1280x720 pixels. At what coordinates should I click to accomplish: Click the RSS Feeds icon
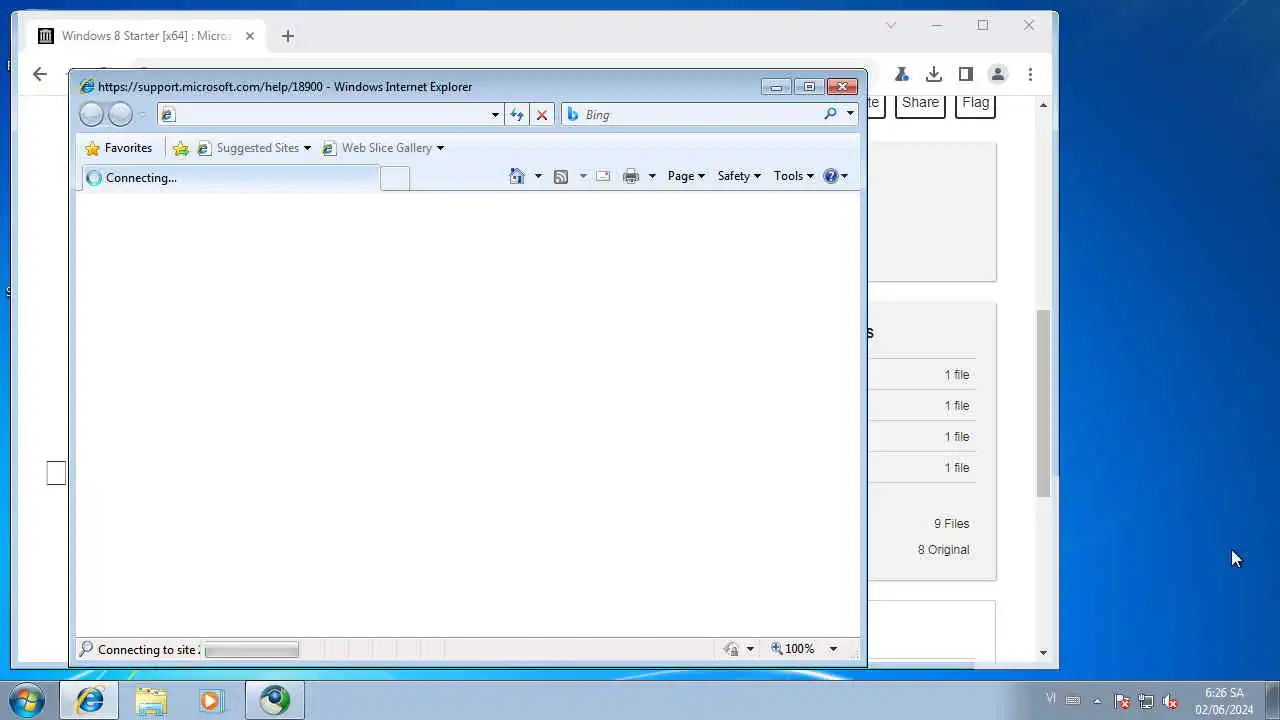point(561,176)
